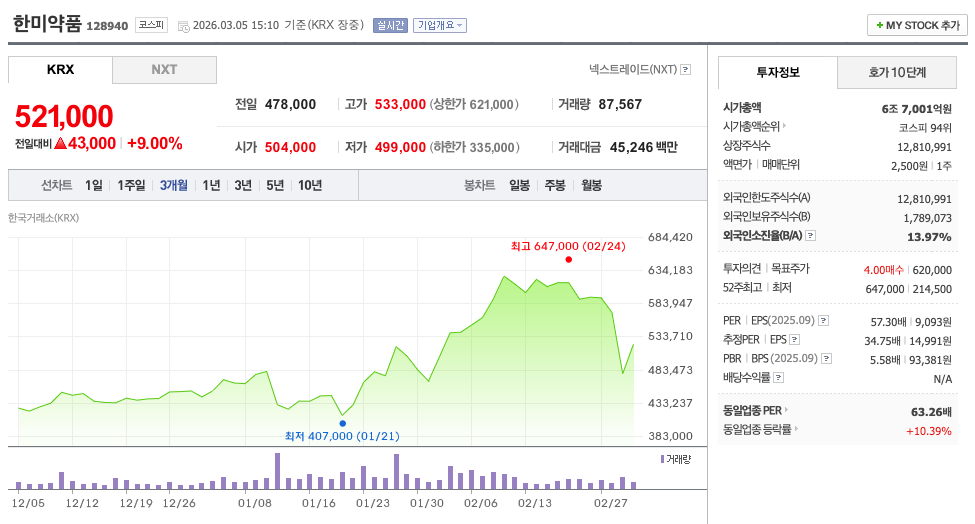Click the 시가총액 value 6조 7,001억원
This screenshot has width=975, height=524.
click(x=917, y=109)
